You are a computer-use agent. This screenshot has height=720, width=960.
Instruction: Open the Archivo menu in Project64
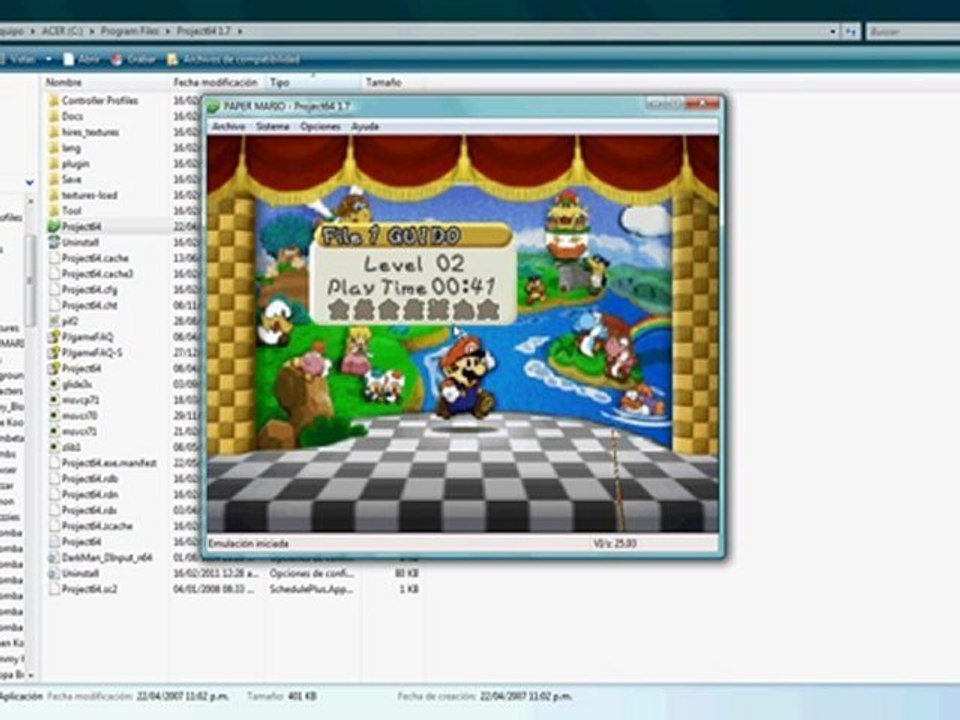(x=228, y=126)
